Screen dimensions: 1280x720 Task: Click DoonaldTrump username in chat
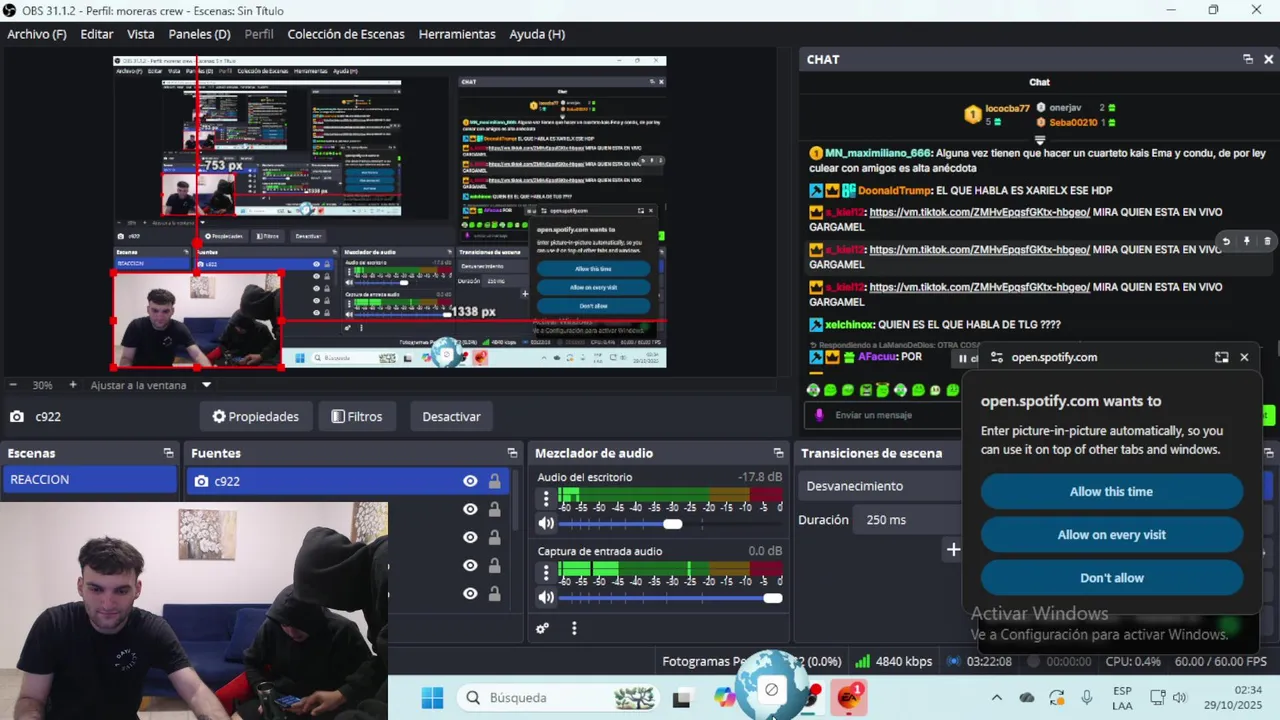coord(894,190)
